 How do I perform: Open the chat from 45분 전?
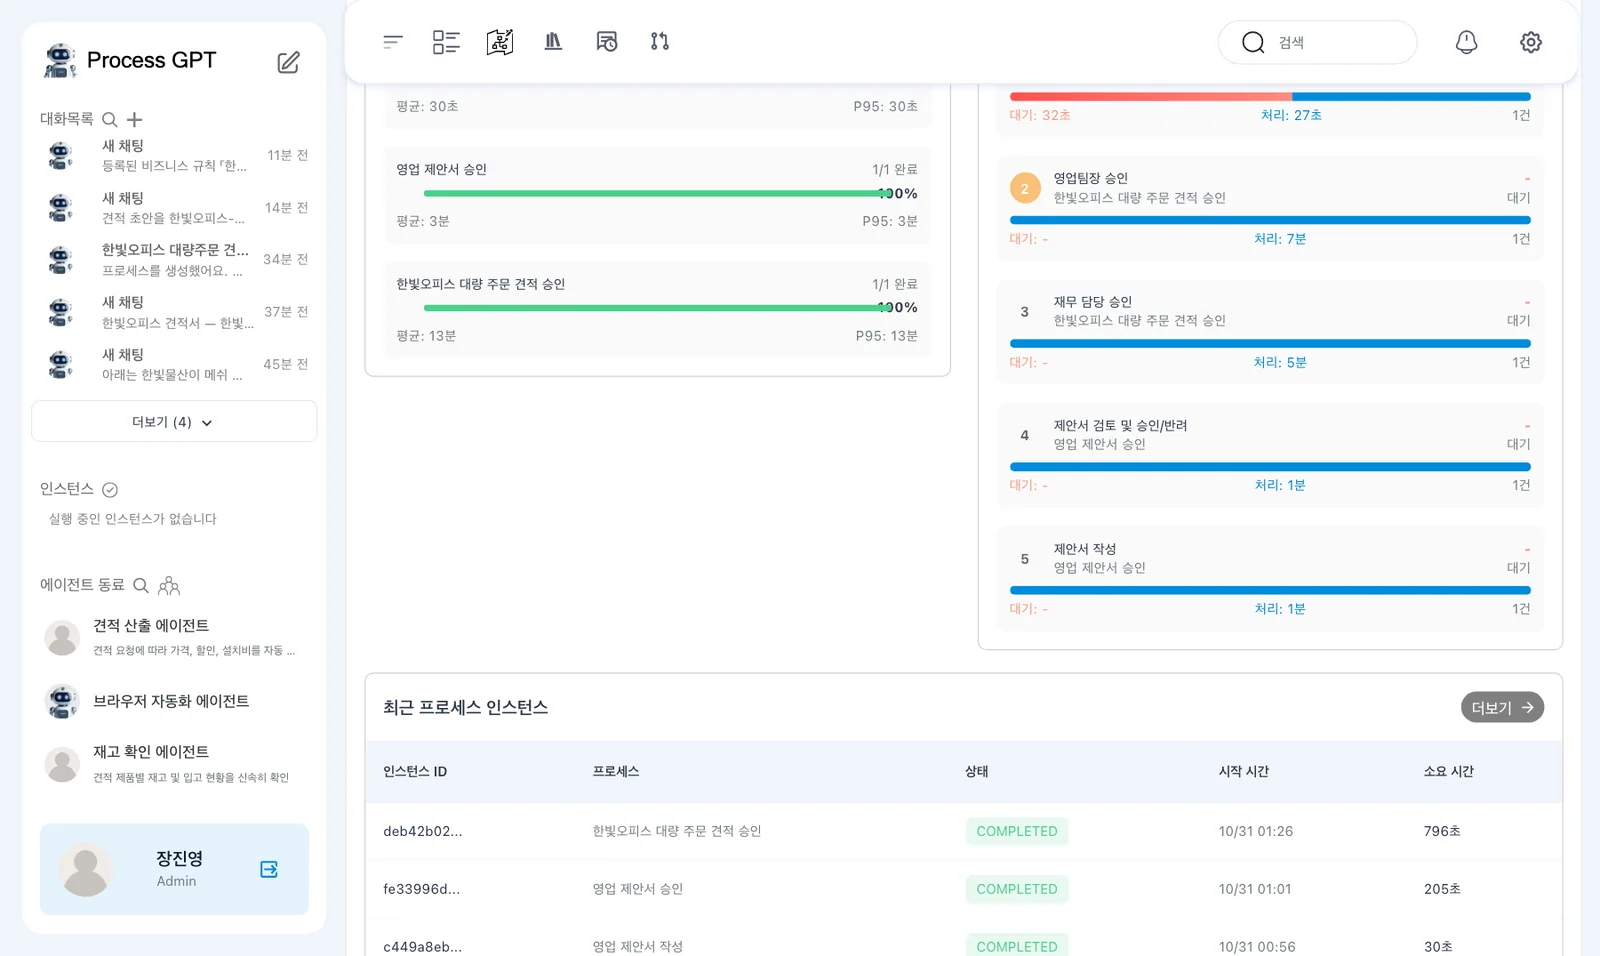[x=174, y=364]
